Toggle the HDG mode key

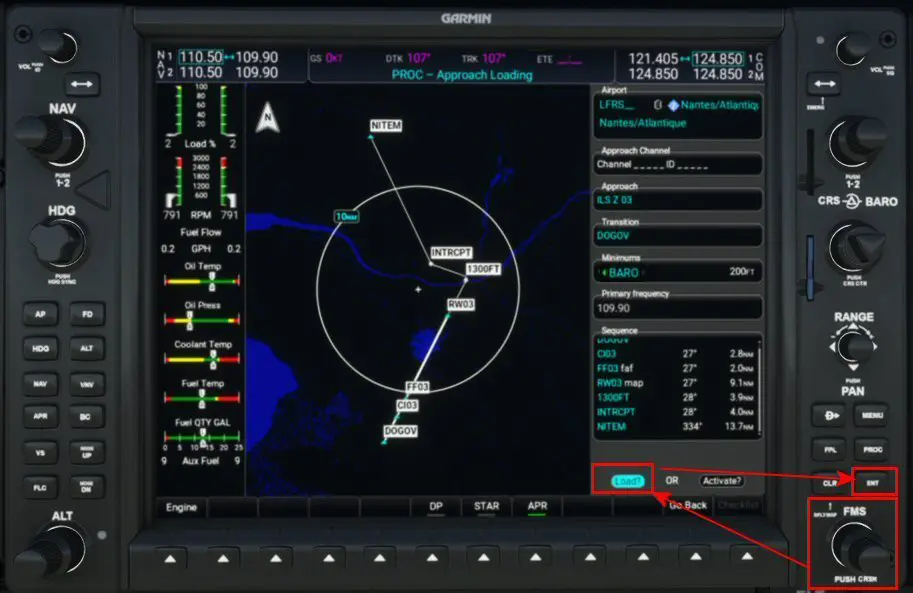click(x=40, y=348)
